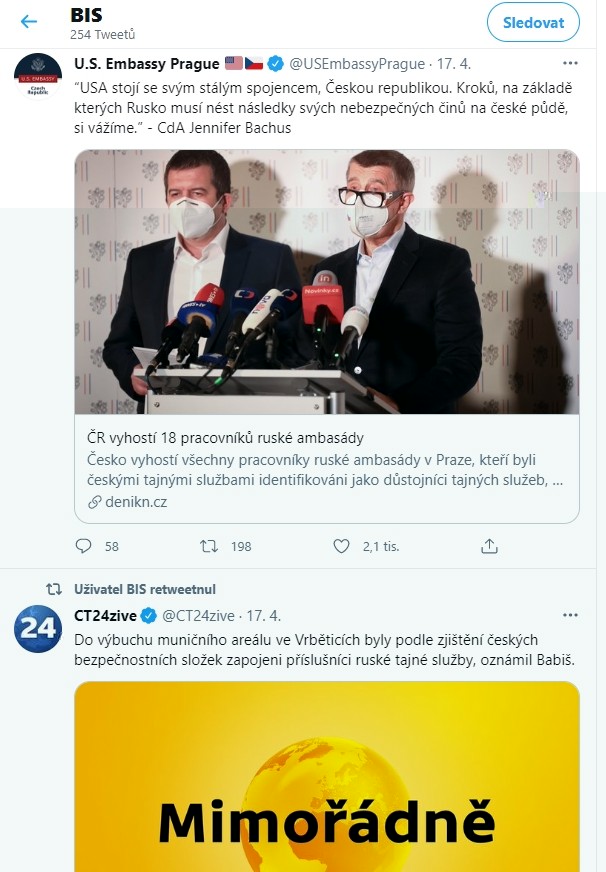Share the U.S. Embassy Prague tweet

[x=490, y=546]
